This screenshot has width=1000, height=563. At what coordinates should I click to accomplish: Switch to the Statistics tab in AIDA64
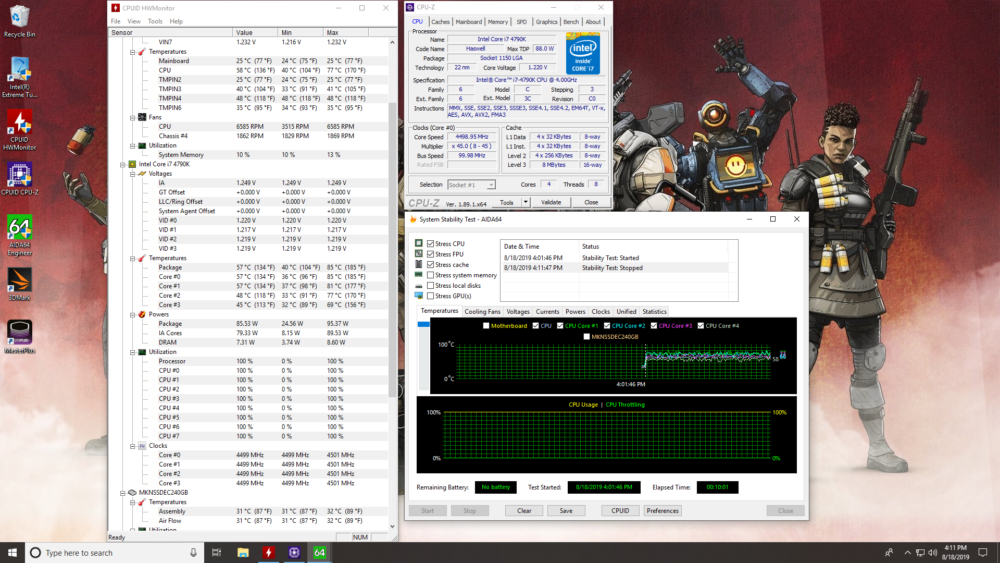point(654,312)
